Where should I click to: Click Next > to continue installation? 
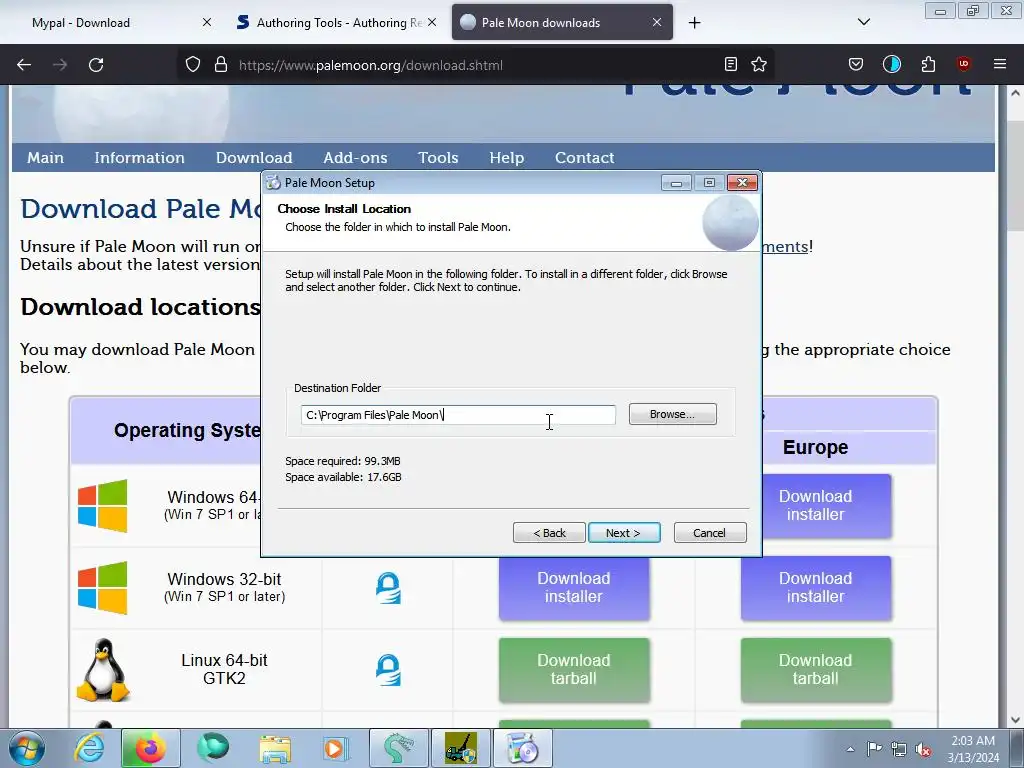pyautogui.click(x=624, y=533)
